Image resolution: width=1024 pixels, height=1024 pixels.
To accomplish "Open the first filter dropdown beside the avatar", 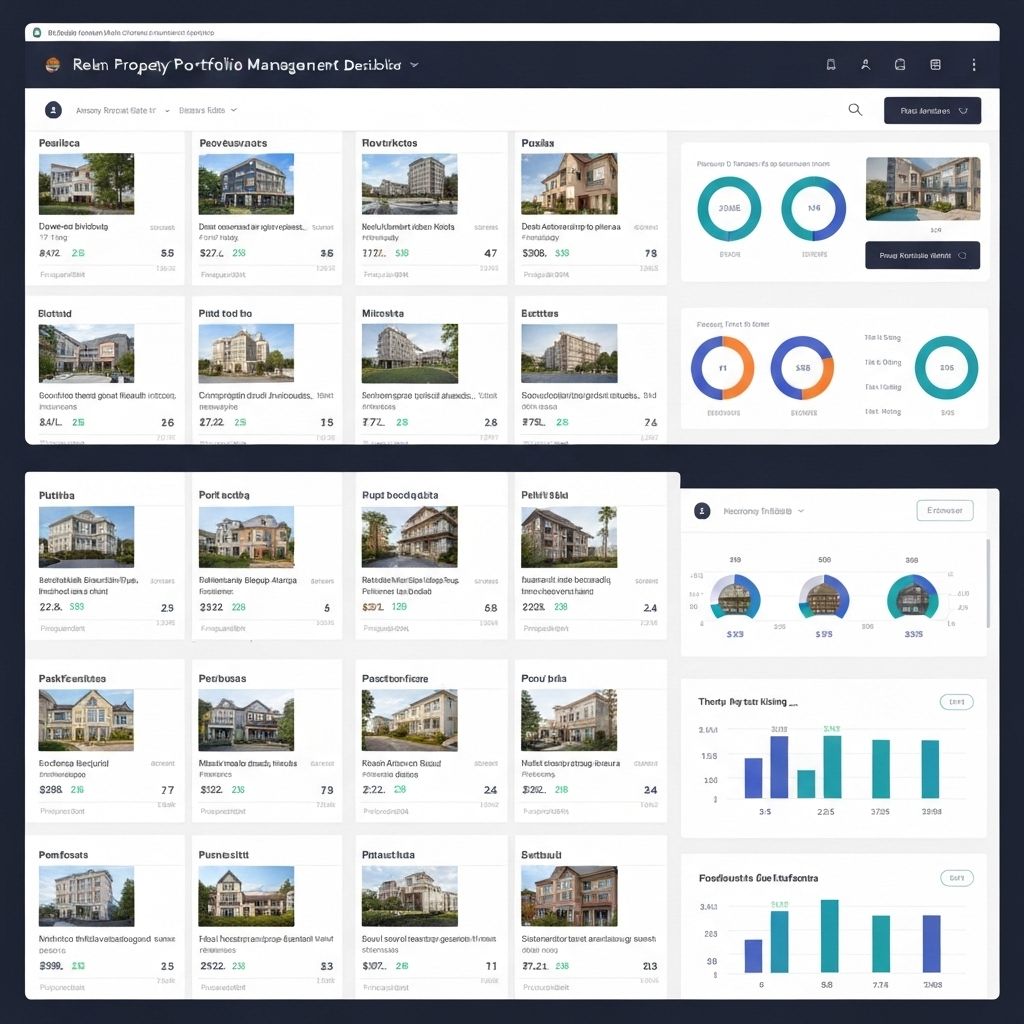I will tap(123, 110).
